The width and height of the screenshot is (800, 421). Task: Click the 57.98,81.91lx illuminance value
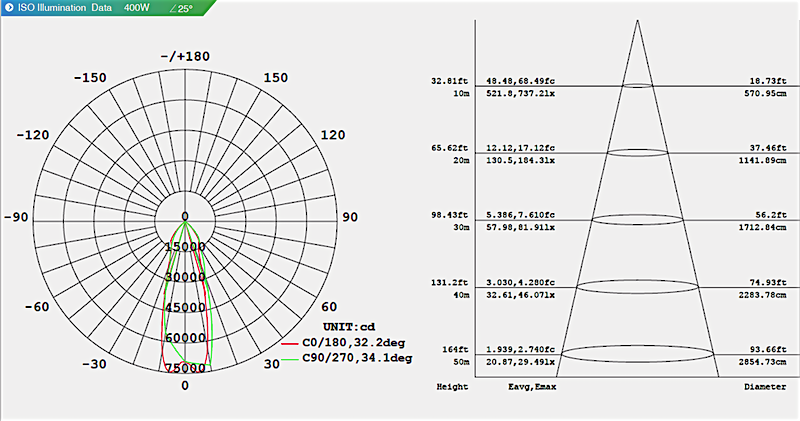pyautogui.click(x=520, y=227)
